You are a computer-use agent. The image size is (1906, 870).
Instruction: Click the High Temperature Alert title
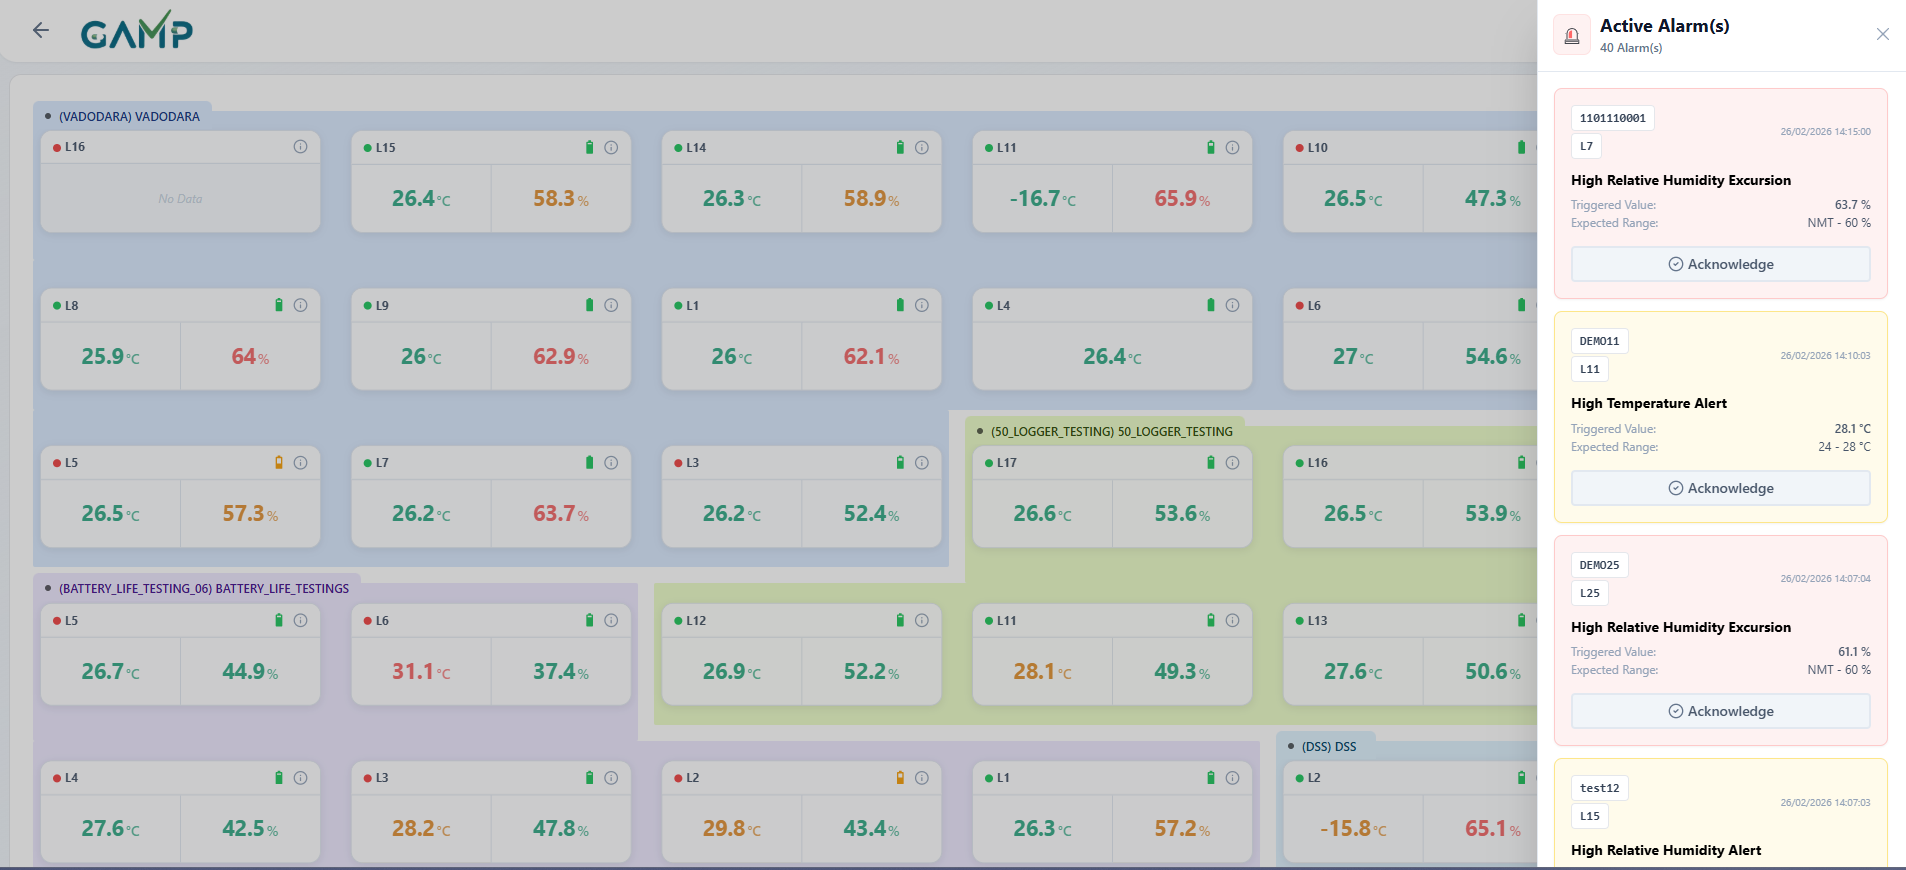pos(1648,403)
